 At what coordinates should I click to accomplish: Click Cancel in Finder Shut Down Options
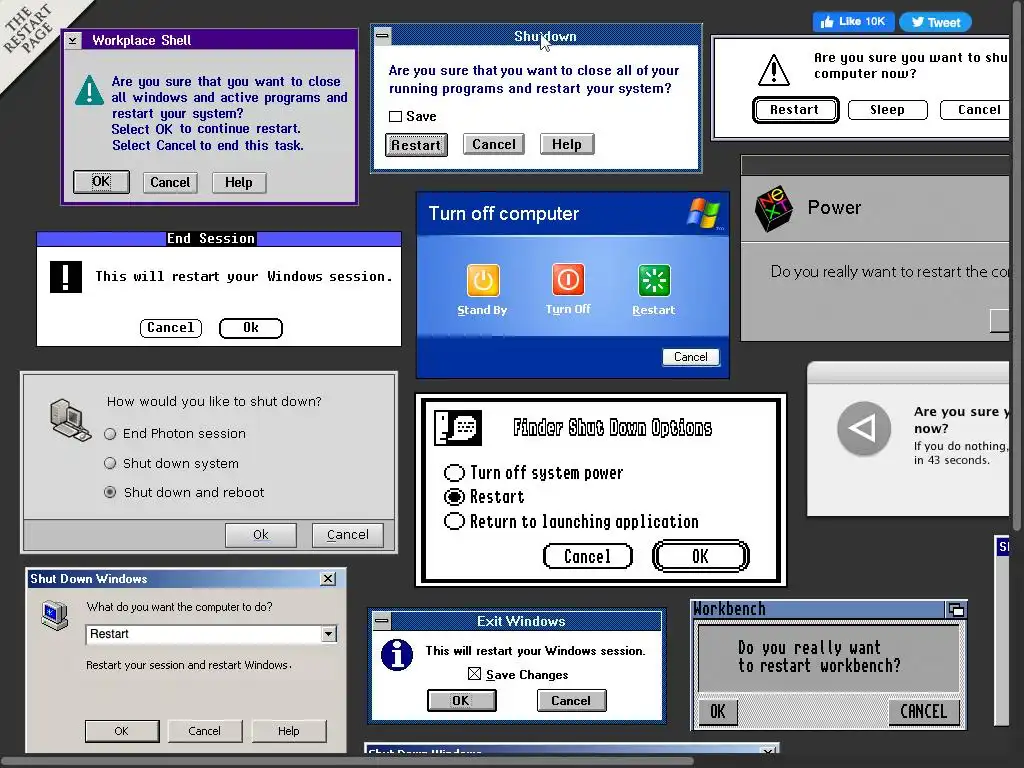click(x=588, y=556)
